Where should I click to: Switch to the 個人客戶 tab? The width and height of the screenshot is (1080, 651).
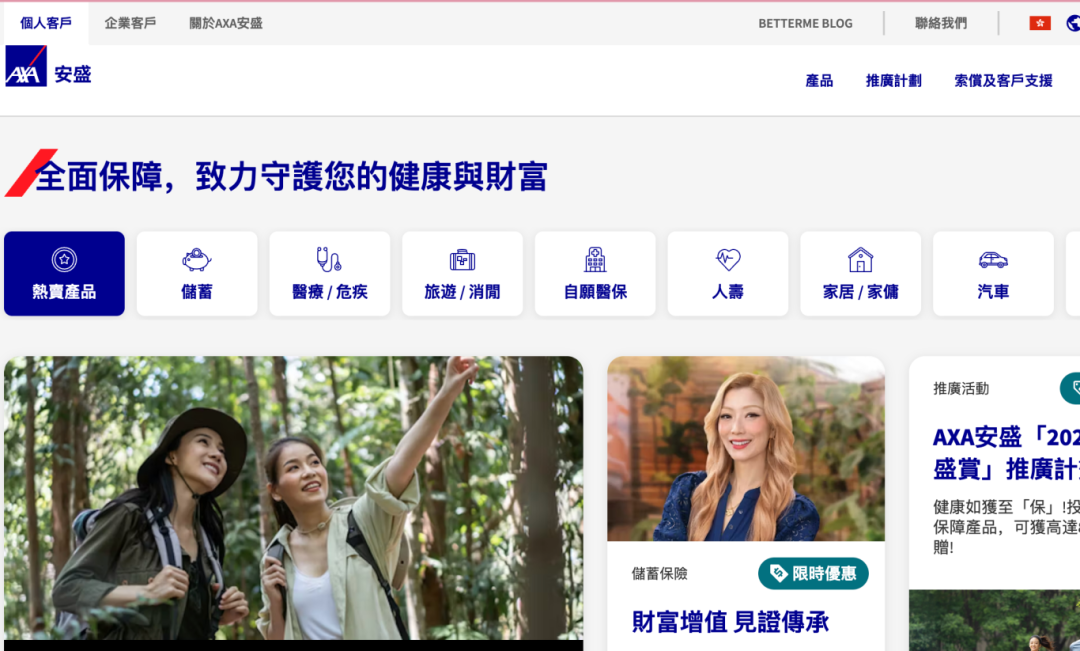pos(46,23)
